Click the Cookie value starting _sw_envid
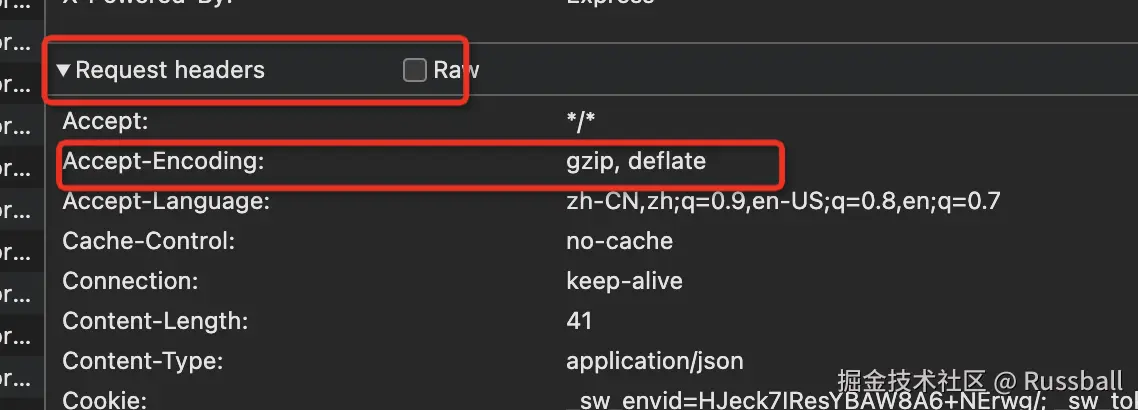The width and height of the screenshot is (1138, 410). (700, 401)
